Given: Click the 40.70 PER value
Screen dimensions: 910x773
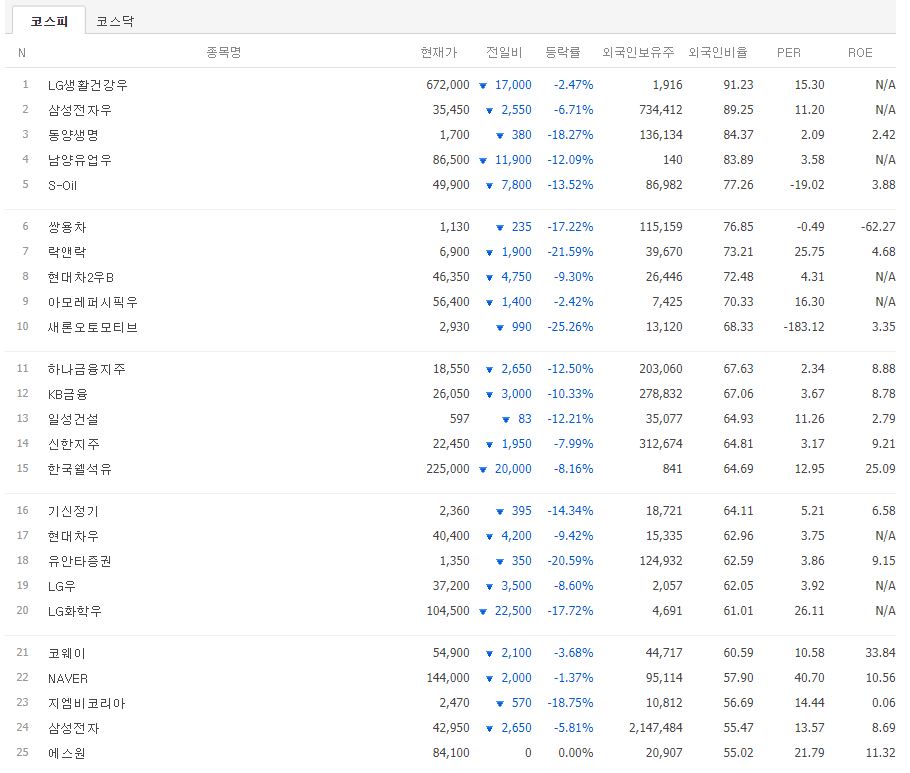Looking at the screenshot, I should click(x=810, y=678).
